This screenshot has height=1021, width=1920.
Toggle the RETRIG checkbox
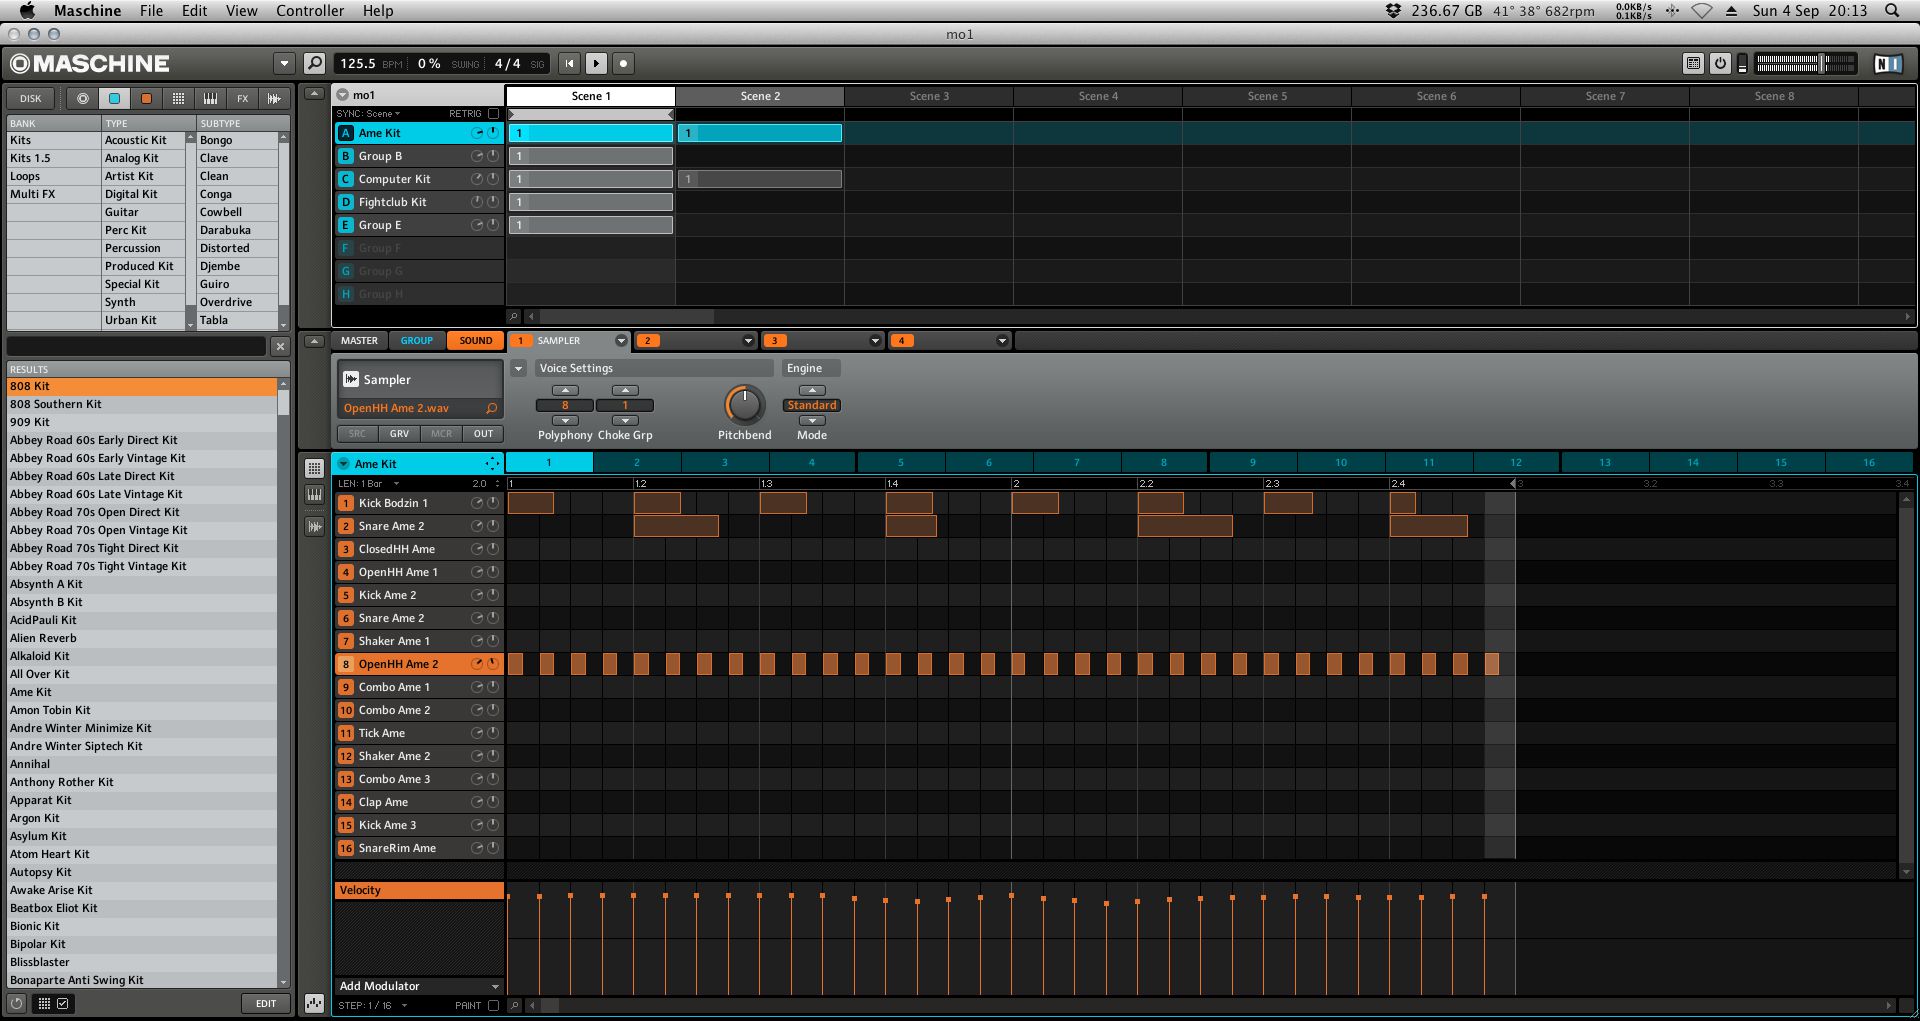(493, 114)
